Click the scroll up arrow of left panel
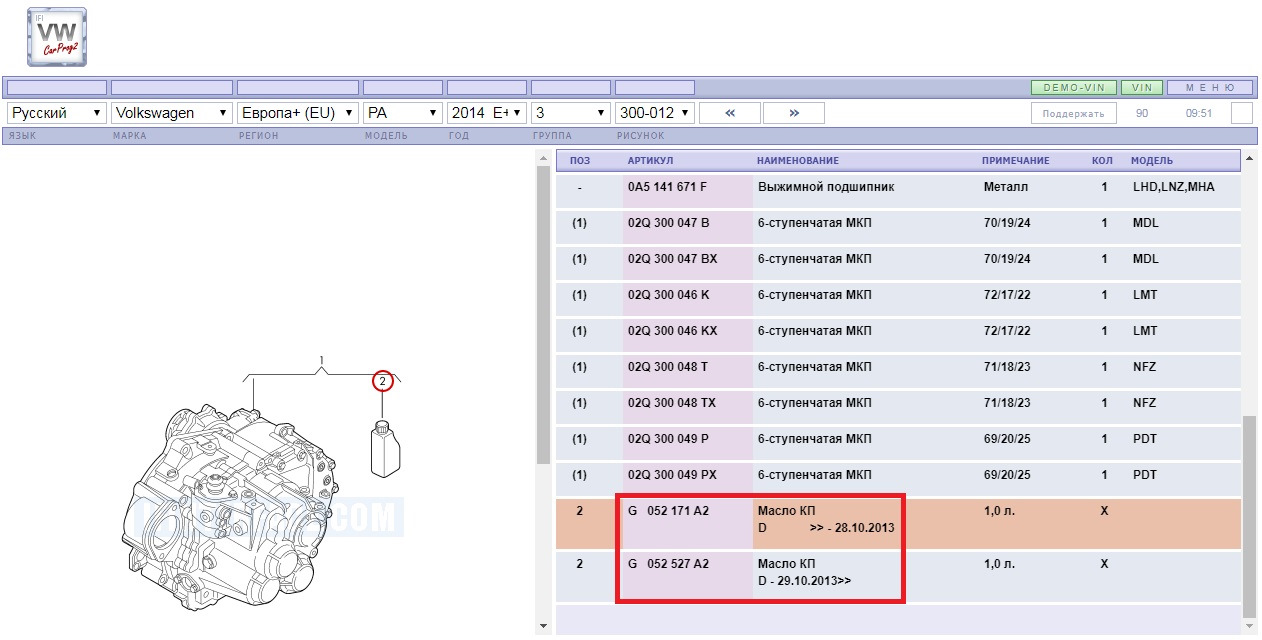The image size is (1262, 640). point(543,158)
